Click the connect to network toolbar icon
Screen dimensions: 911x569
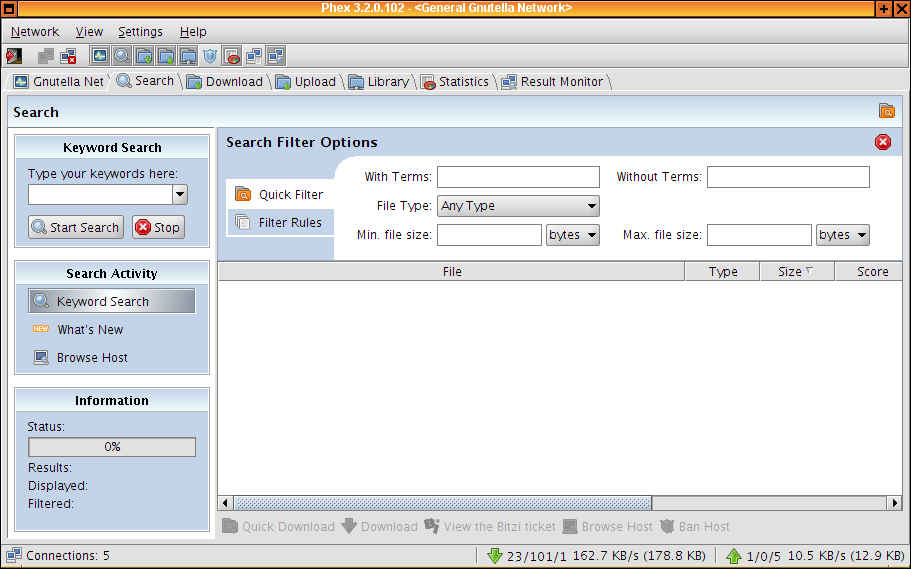[x=45, y=56]
